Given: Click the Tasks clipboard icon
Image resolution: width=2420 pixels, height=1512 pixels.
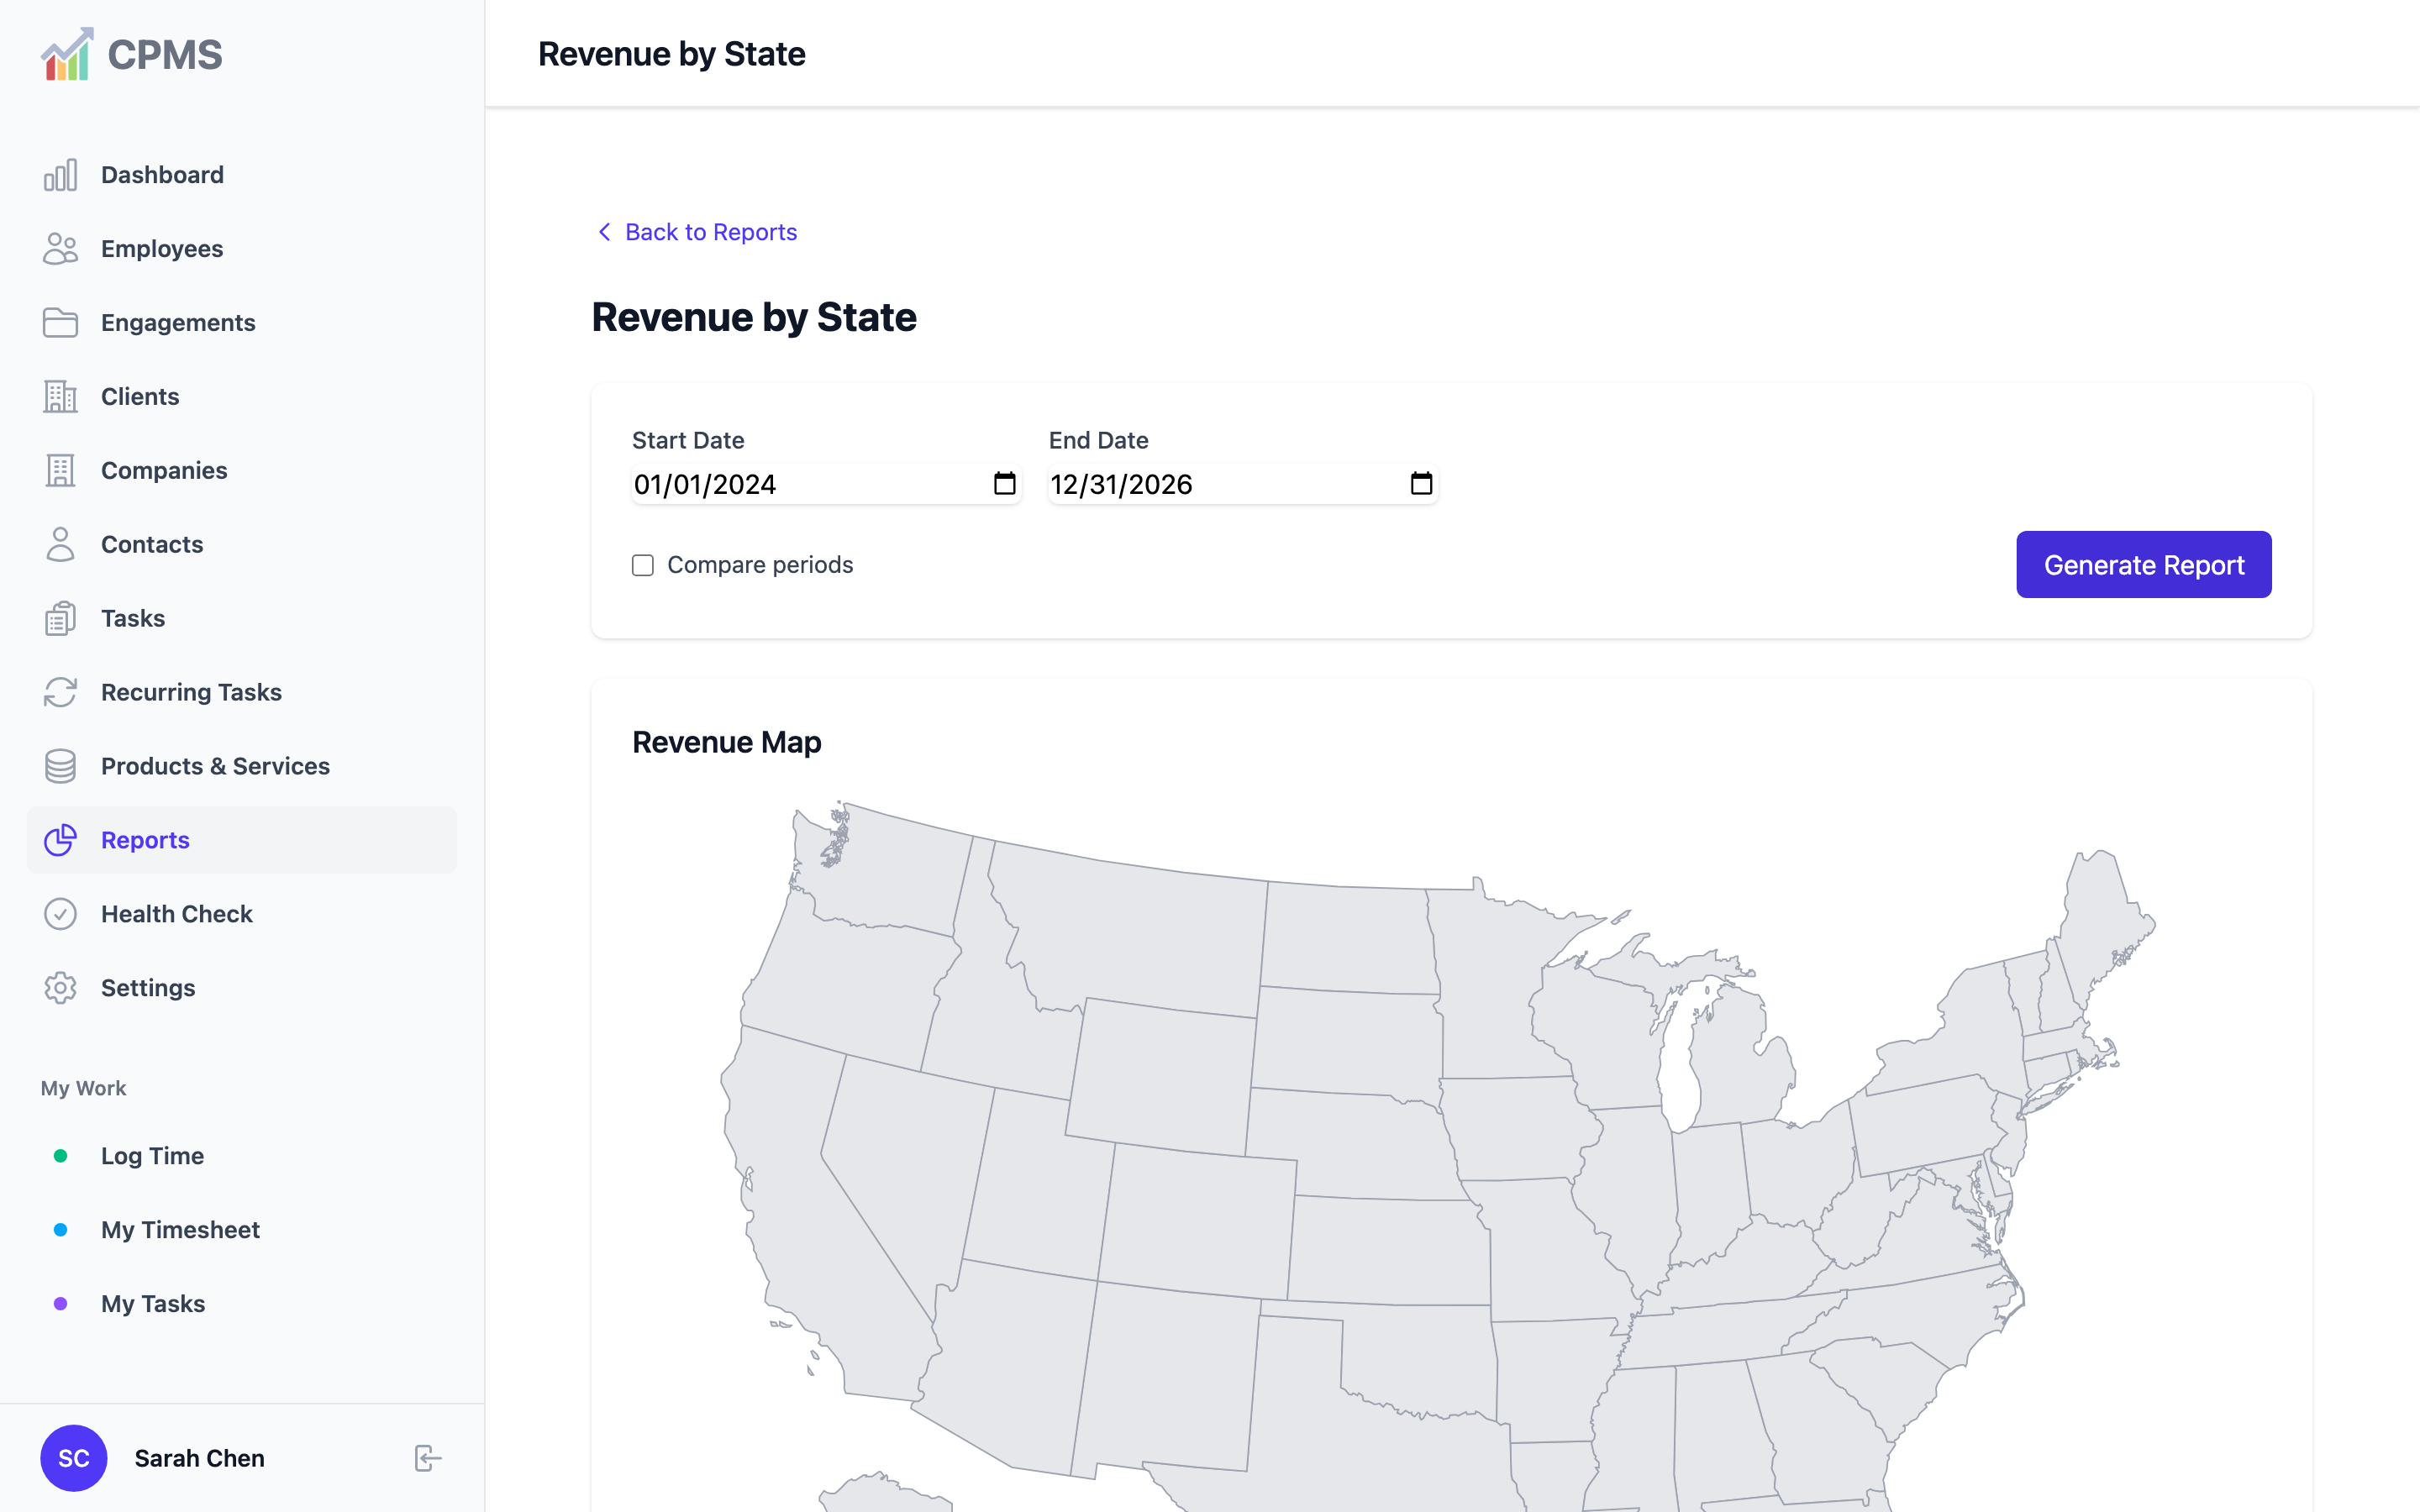Looking at the screenshot, I should [60, 619].
